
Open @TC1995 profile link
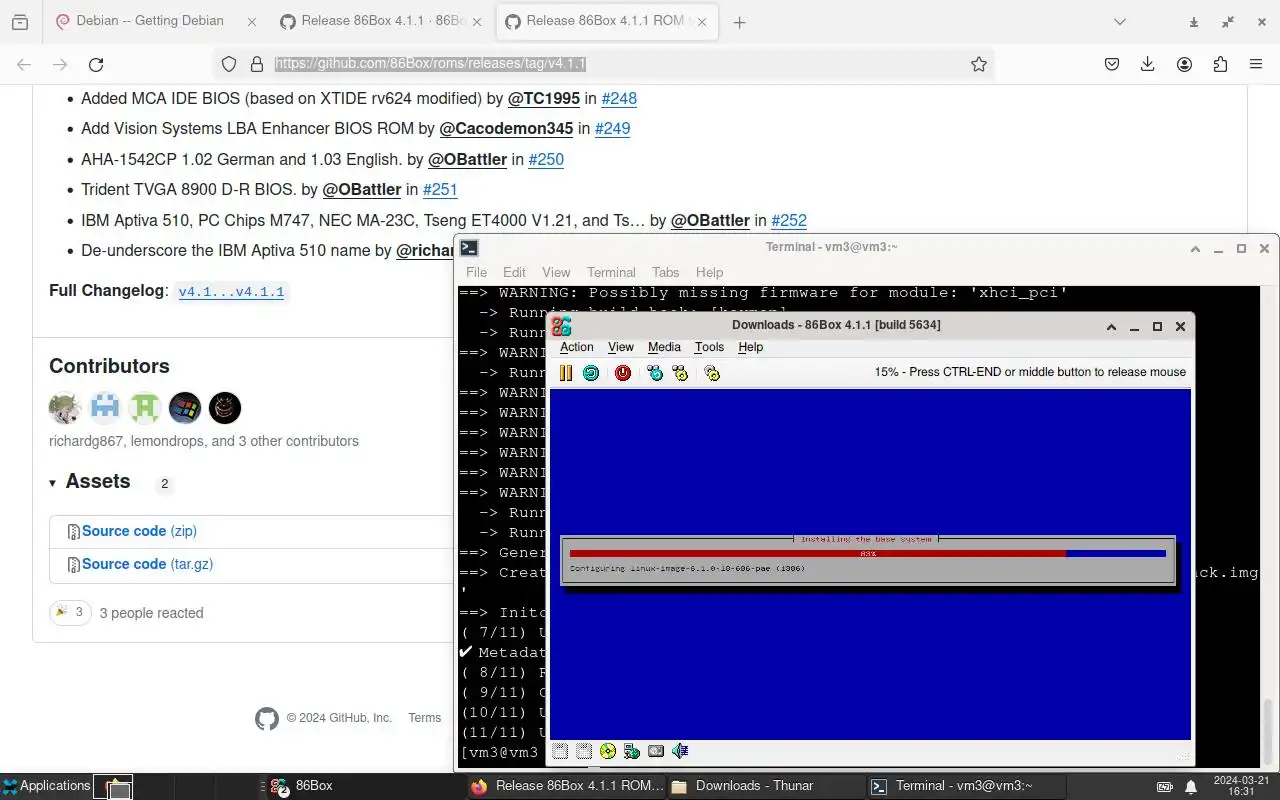pos(544,98)
